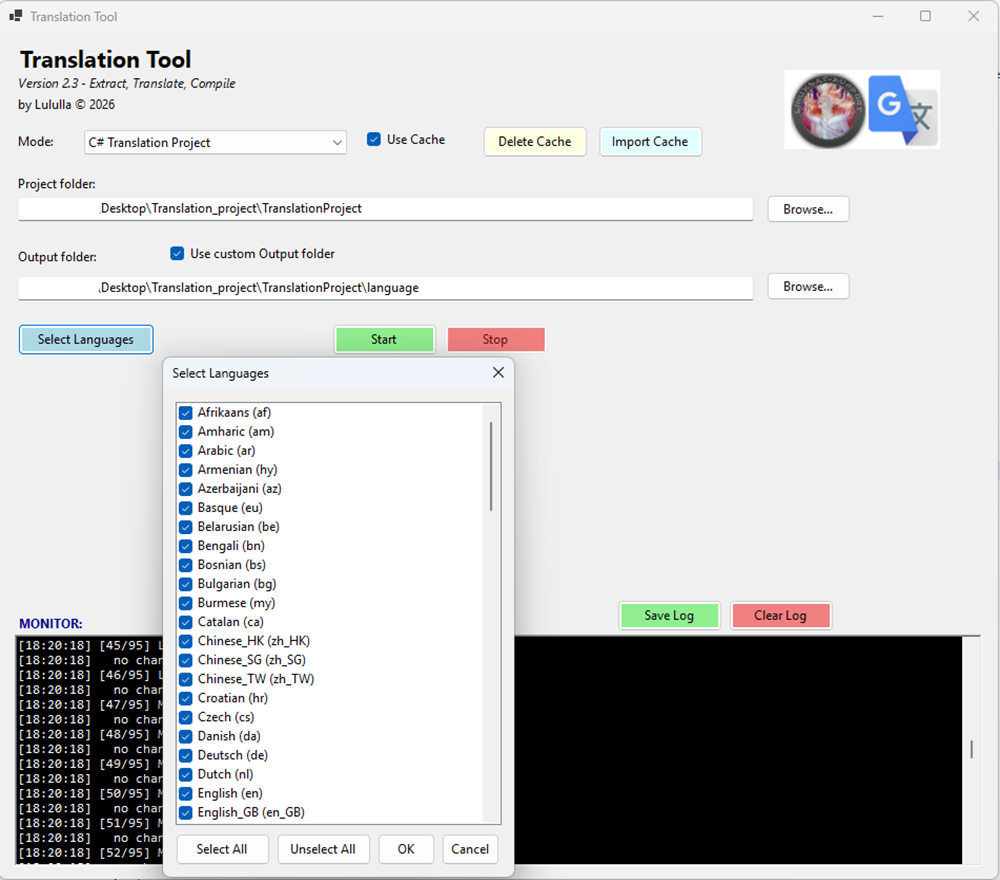The image size is (1000, 880).
Task: Uncheck the Chinese_TW (zh_TW) checkbox
Action: click(186, 679)
